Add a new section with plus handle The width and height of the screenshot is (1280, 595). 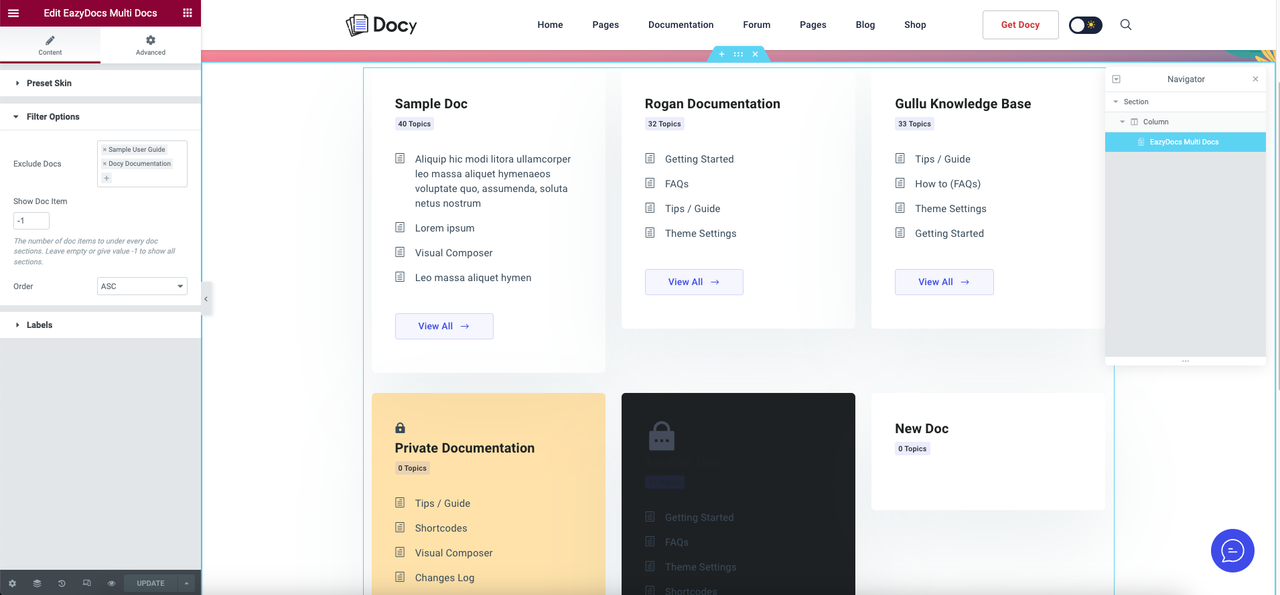click(721, 54)
